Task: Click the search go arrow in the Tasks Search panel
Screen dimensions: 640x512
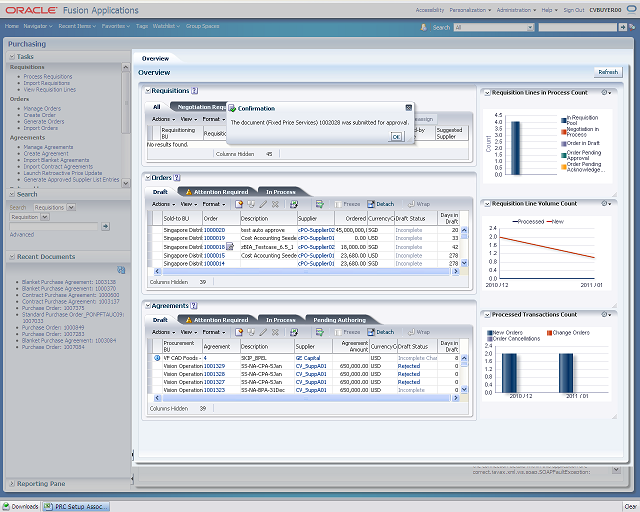Action: [105, 226]
